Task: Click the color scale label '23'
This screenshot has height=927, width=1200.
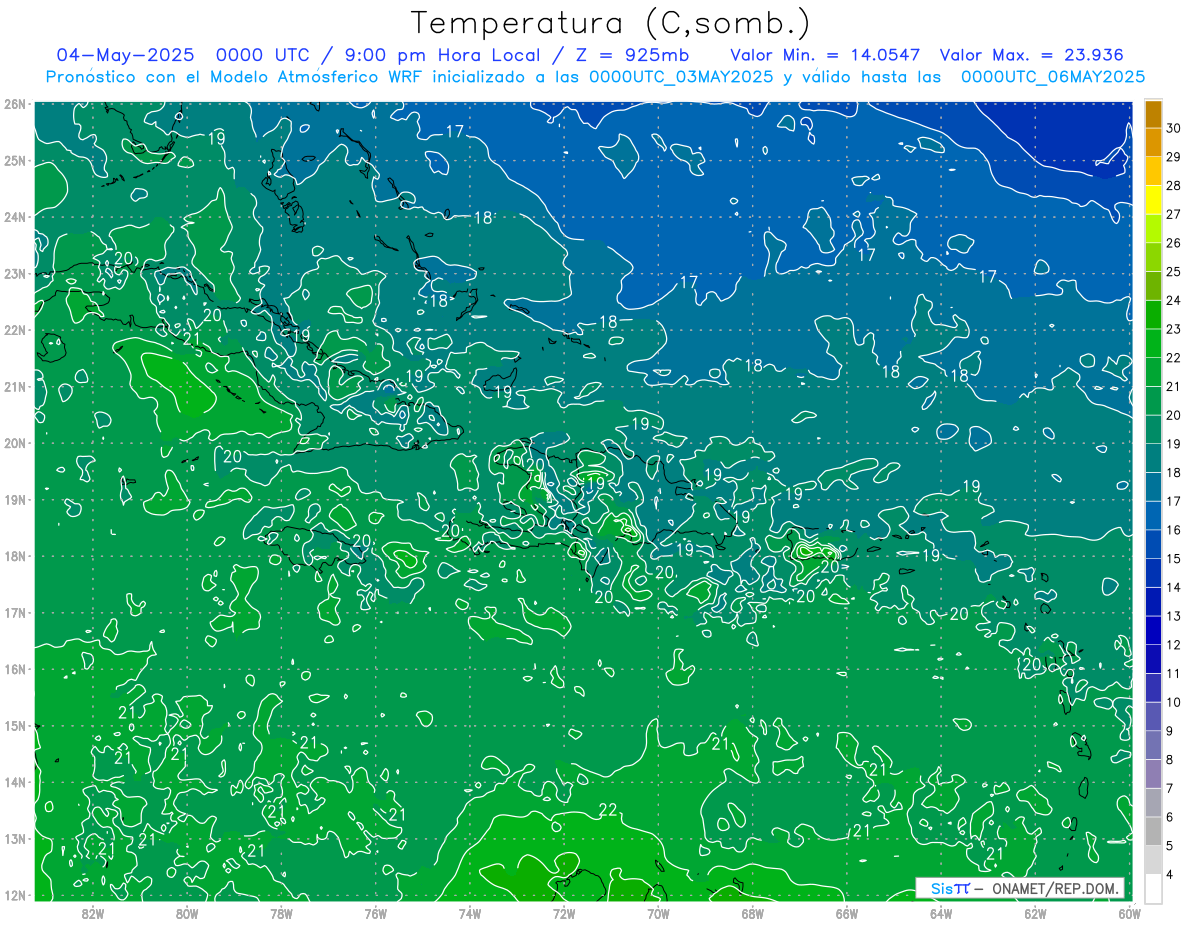Action: pos(1173,329)
